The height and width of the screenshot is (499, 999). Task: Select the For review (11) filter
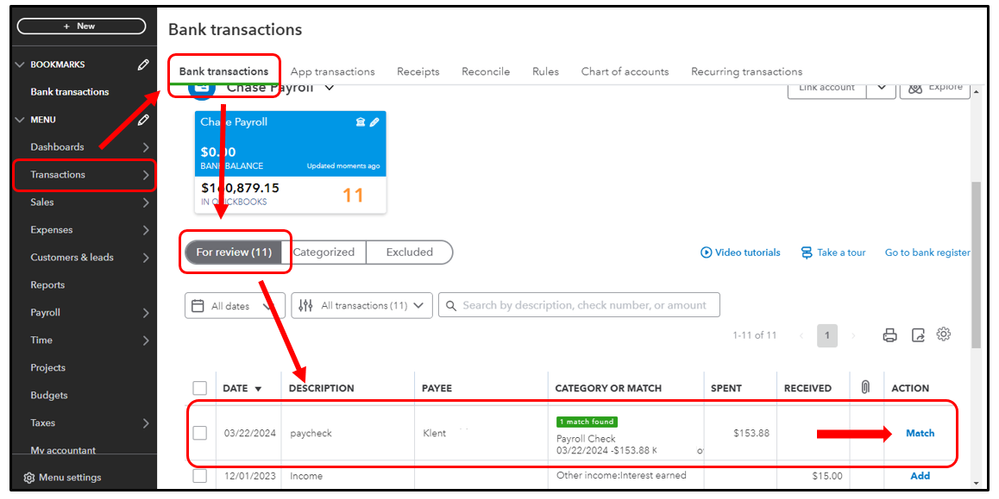click(234, 252)
